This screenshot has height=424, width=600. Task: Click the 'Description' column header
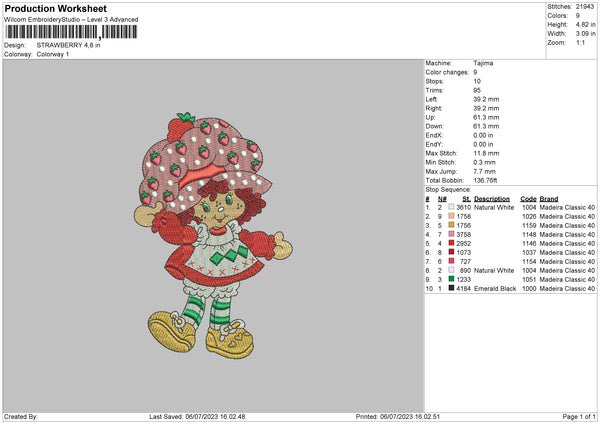pos(492,199)
